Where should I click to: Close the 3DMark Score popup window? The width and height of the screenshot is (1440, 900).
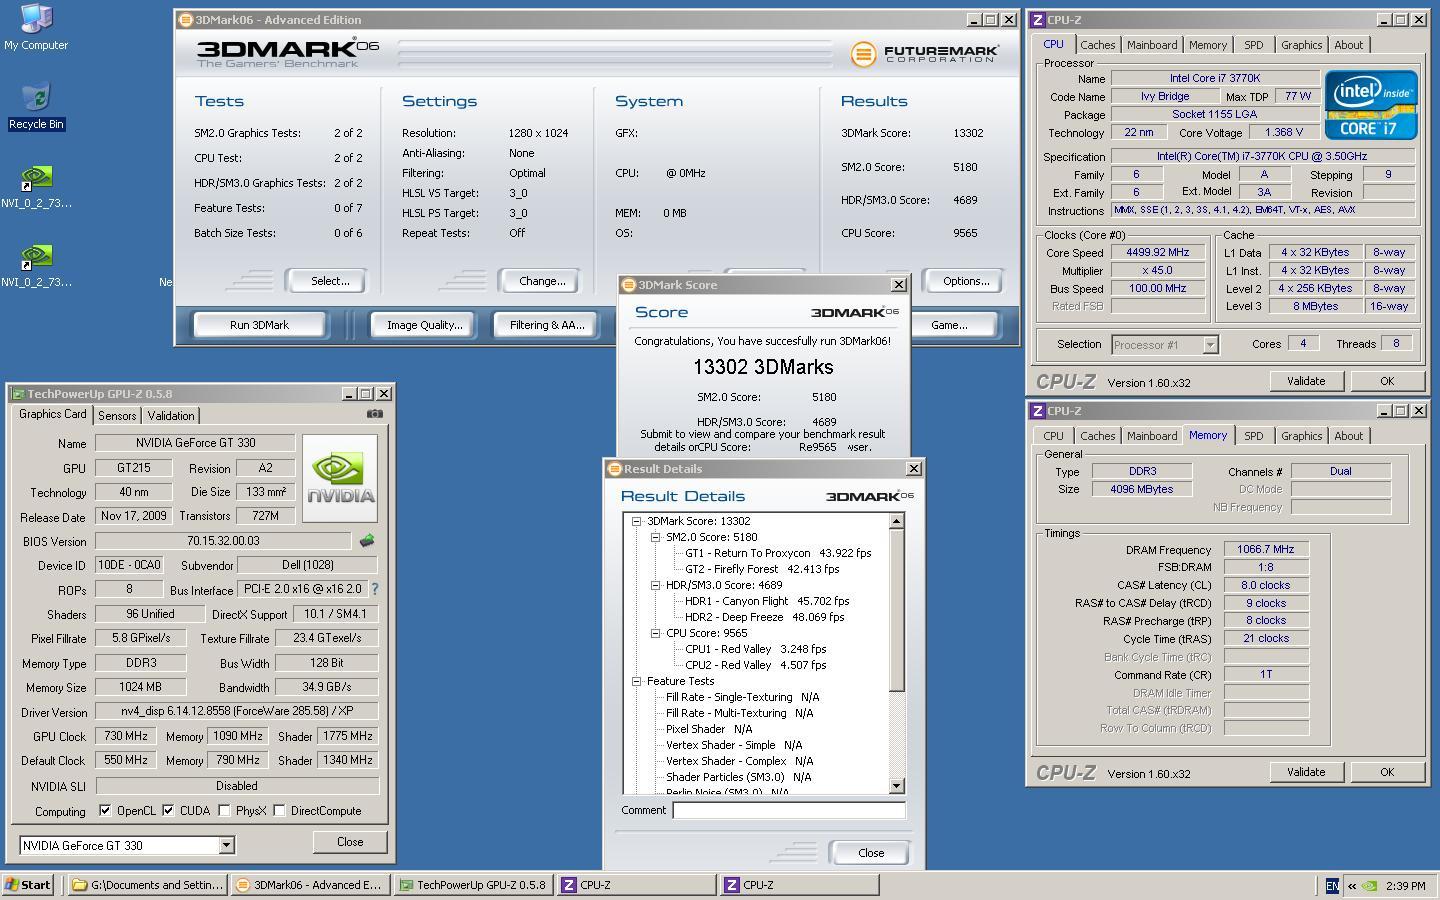pyautogui.click(x=898, y=284)
